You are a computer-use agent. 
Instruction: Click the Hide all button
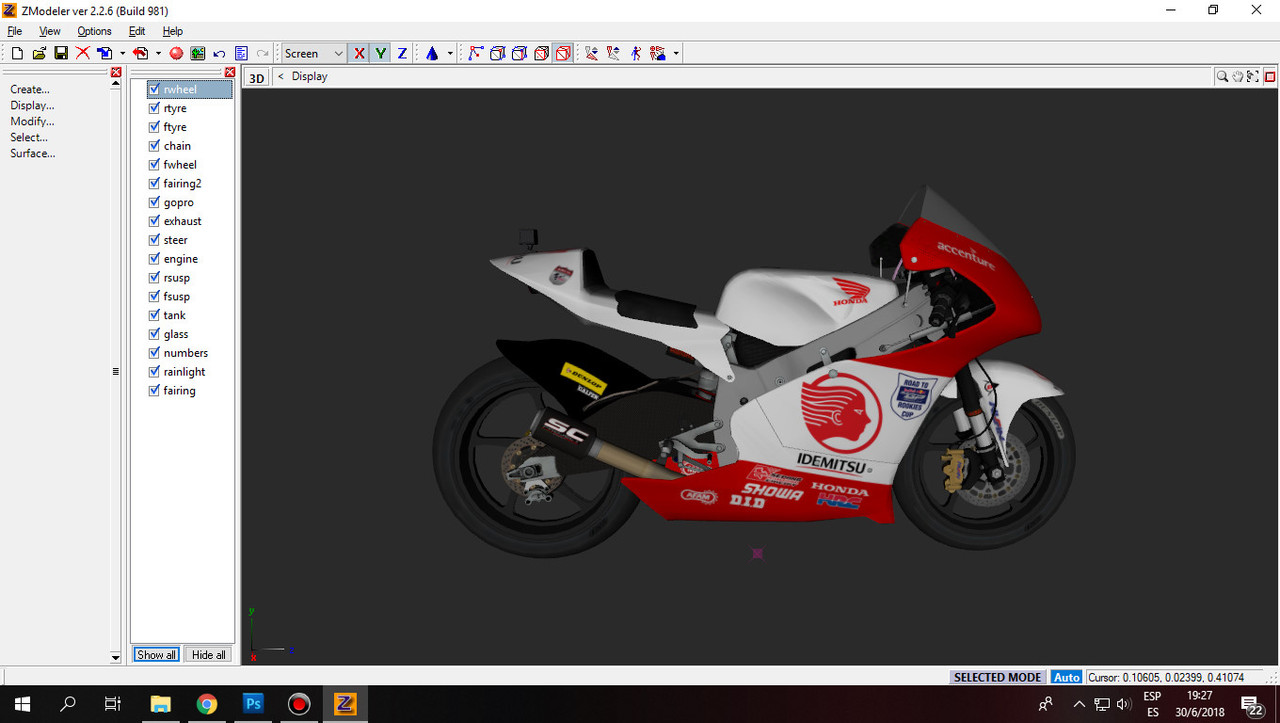pyautogui.click(x=209, y=655)
